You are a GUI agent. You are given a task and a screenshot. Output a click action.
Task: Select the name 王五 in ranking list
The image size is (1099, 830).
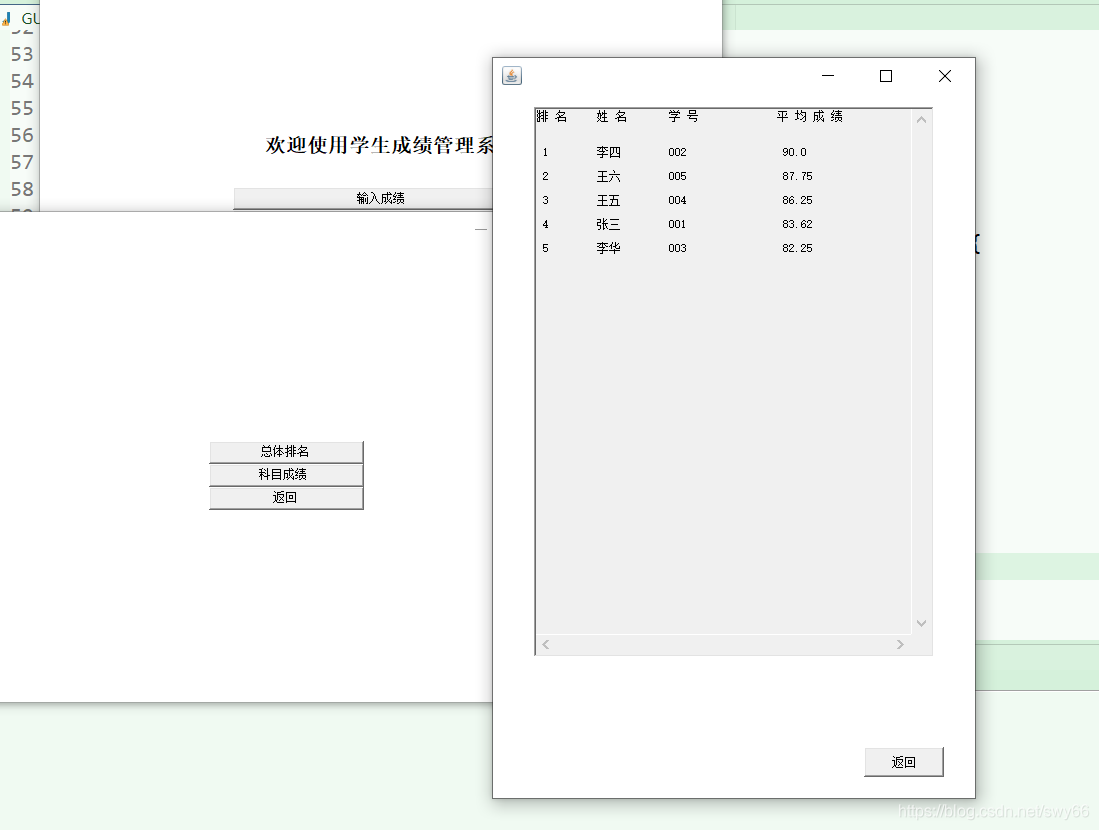[x=608, y=200]
